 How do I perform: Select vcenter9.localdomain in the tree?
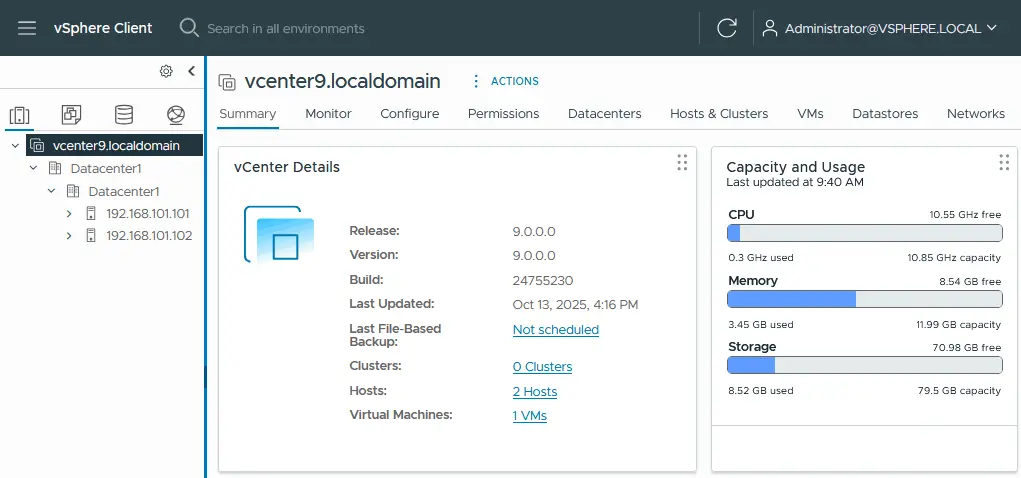pyautogui.click(x=115, y=145)
